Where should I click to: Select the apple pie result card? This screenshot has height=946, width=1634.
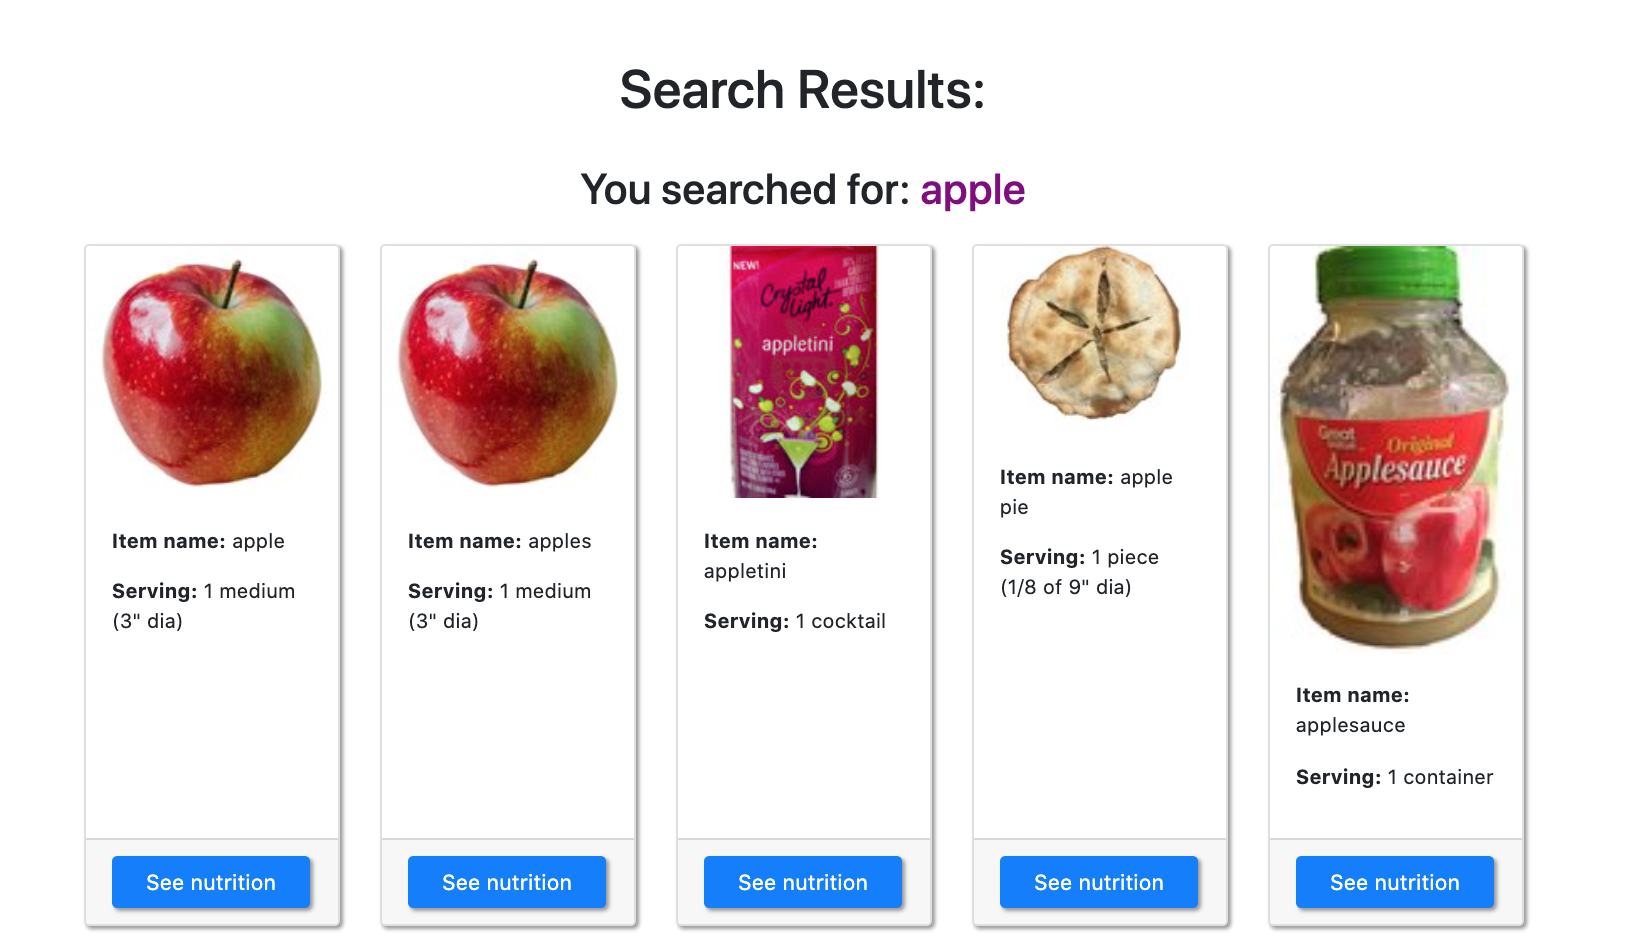pyautogui.click(x=1100, y=585)
